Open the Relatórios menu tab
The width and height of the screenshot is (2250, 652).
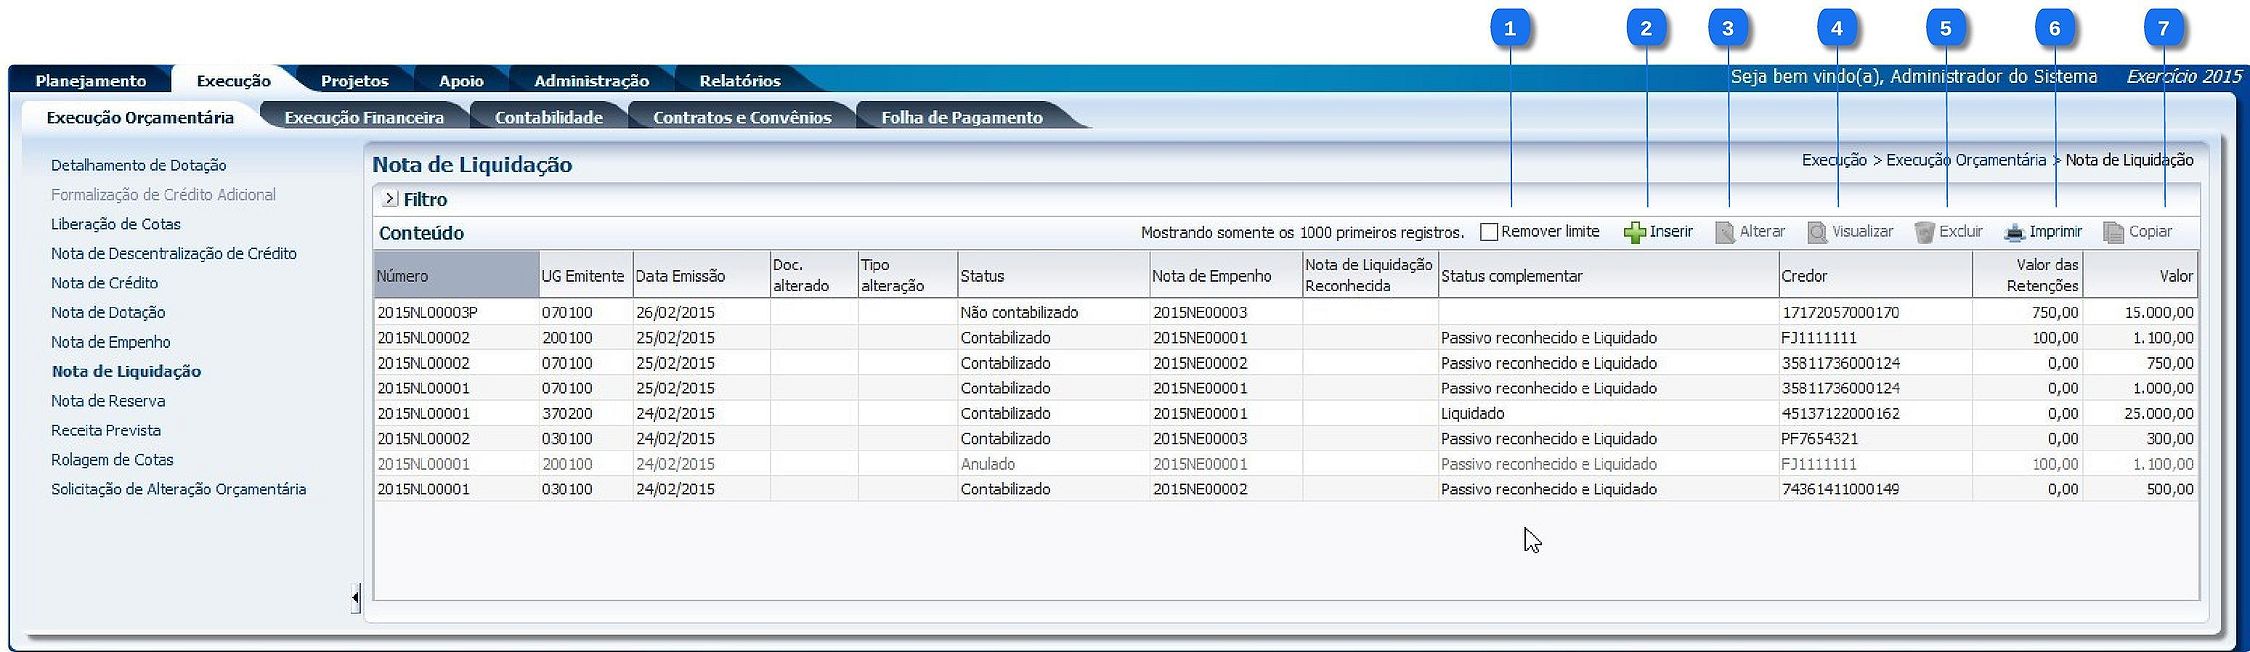(739, 81)
